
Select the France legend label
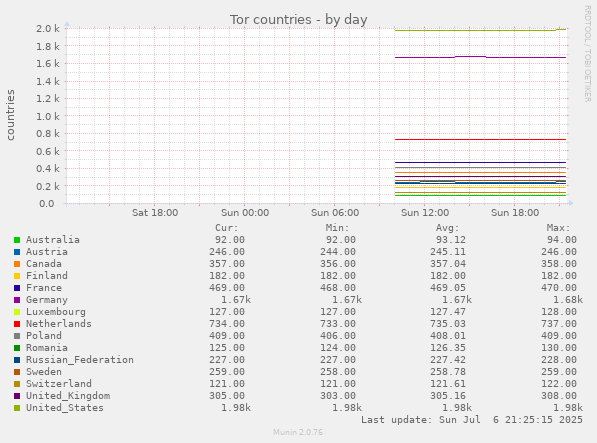(x=43, y=288)
